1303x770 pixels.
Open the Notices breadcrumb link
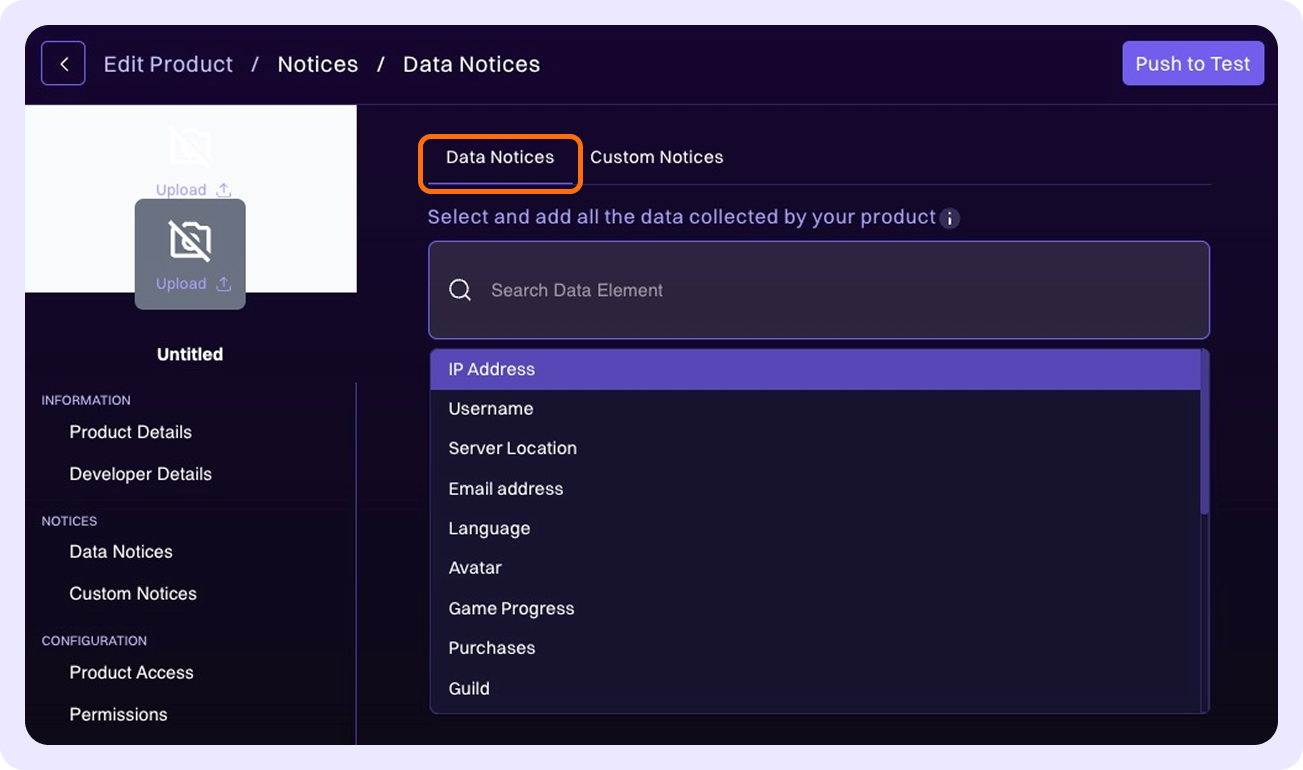317,64
